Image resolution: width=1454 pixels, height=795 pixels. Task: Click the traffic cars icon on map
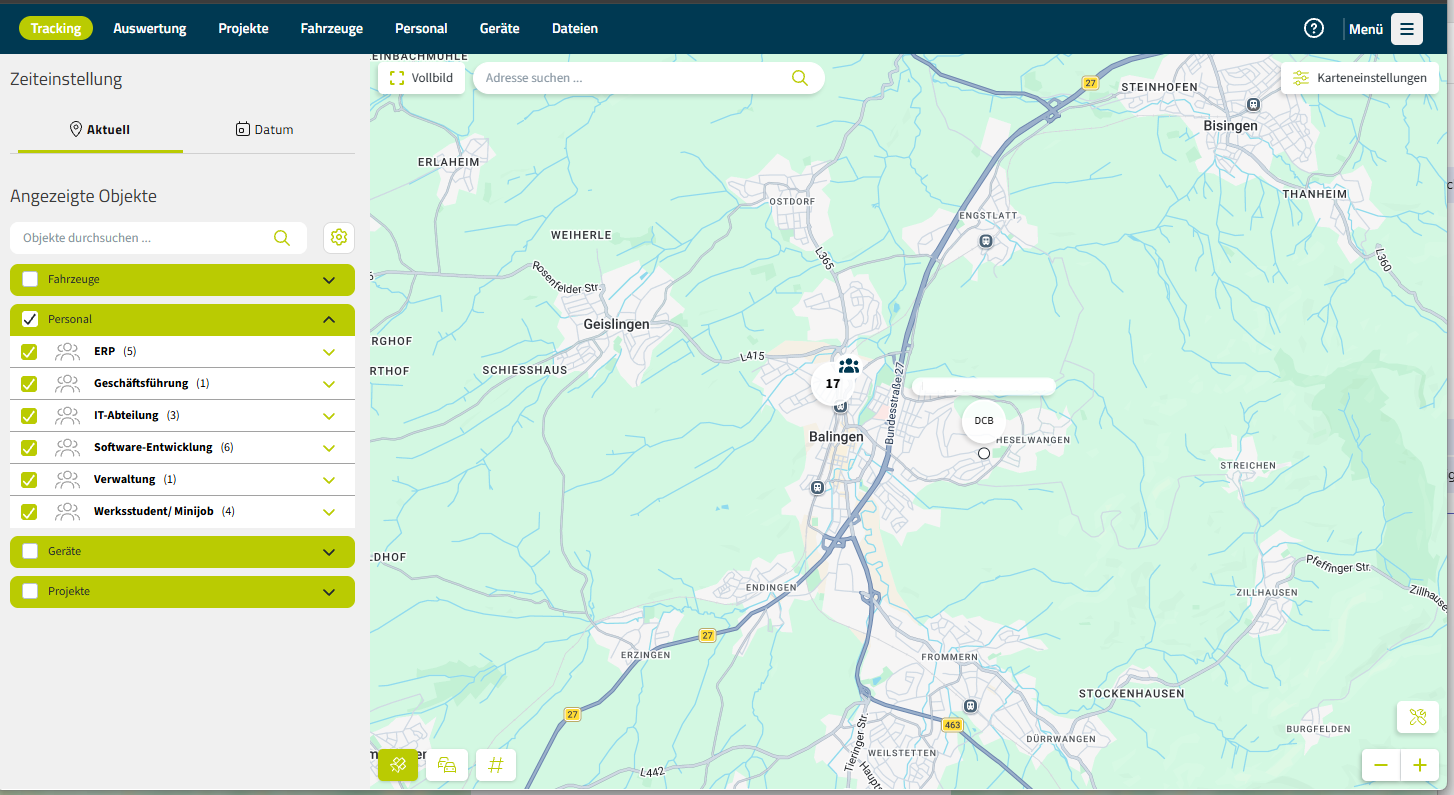pos(447,765)
